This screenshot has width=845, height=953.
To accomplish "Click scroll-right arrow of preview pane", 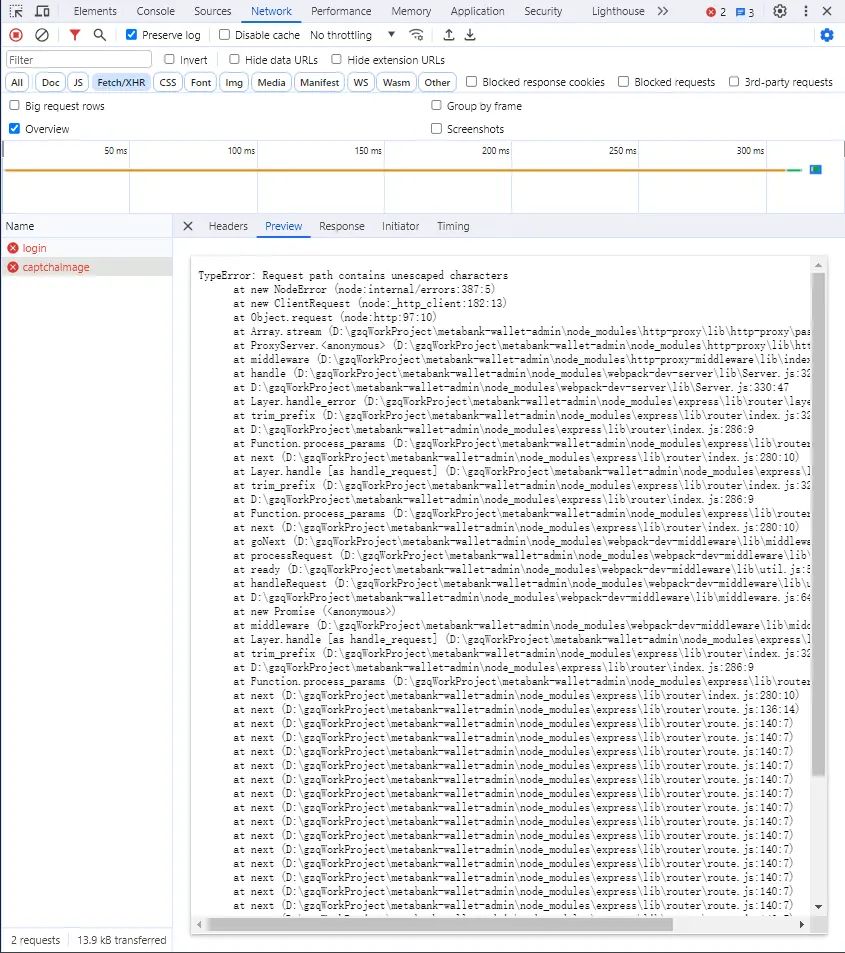I will pos(802,924).
